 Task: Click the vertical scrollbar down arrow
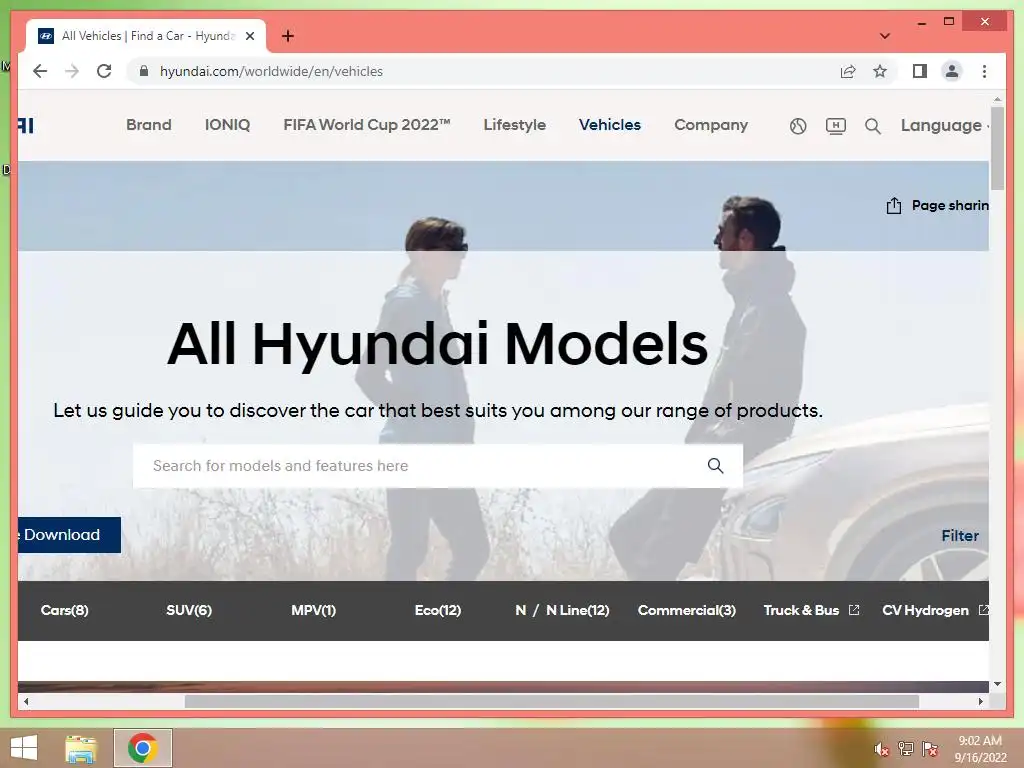[997, 684]
